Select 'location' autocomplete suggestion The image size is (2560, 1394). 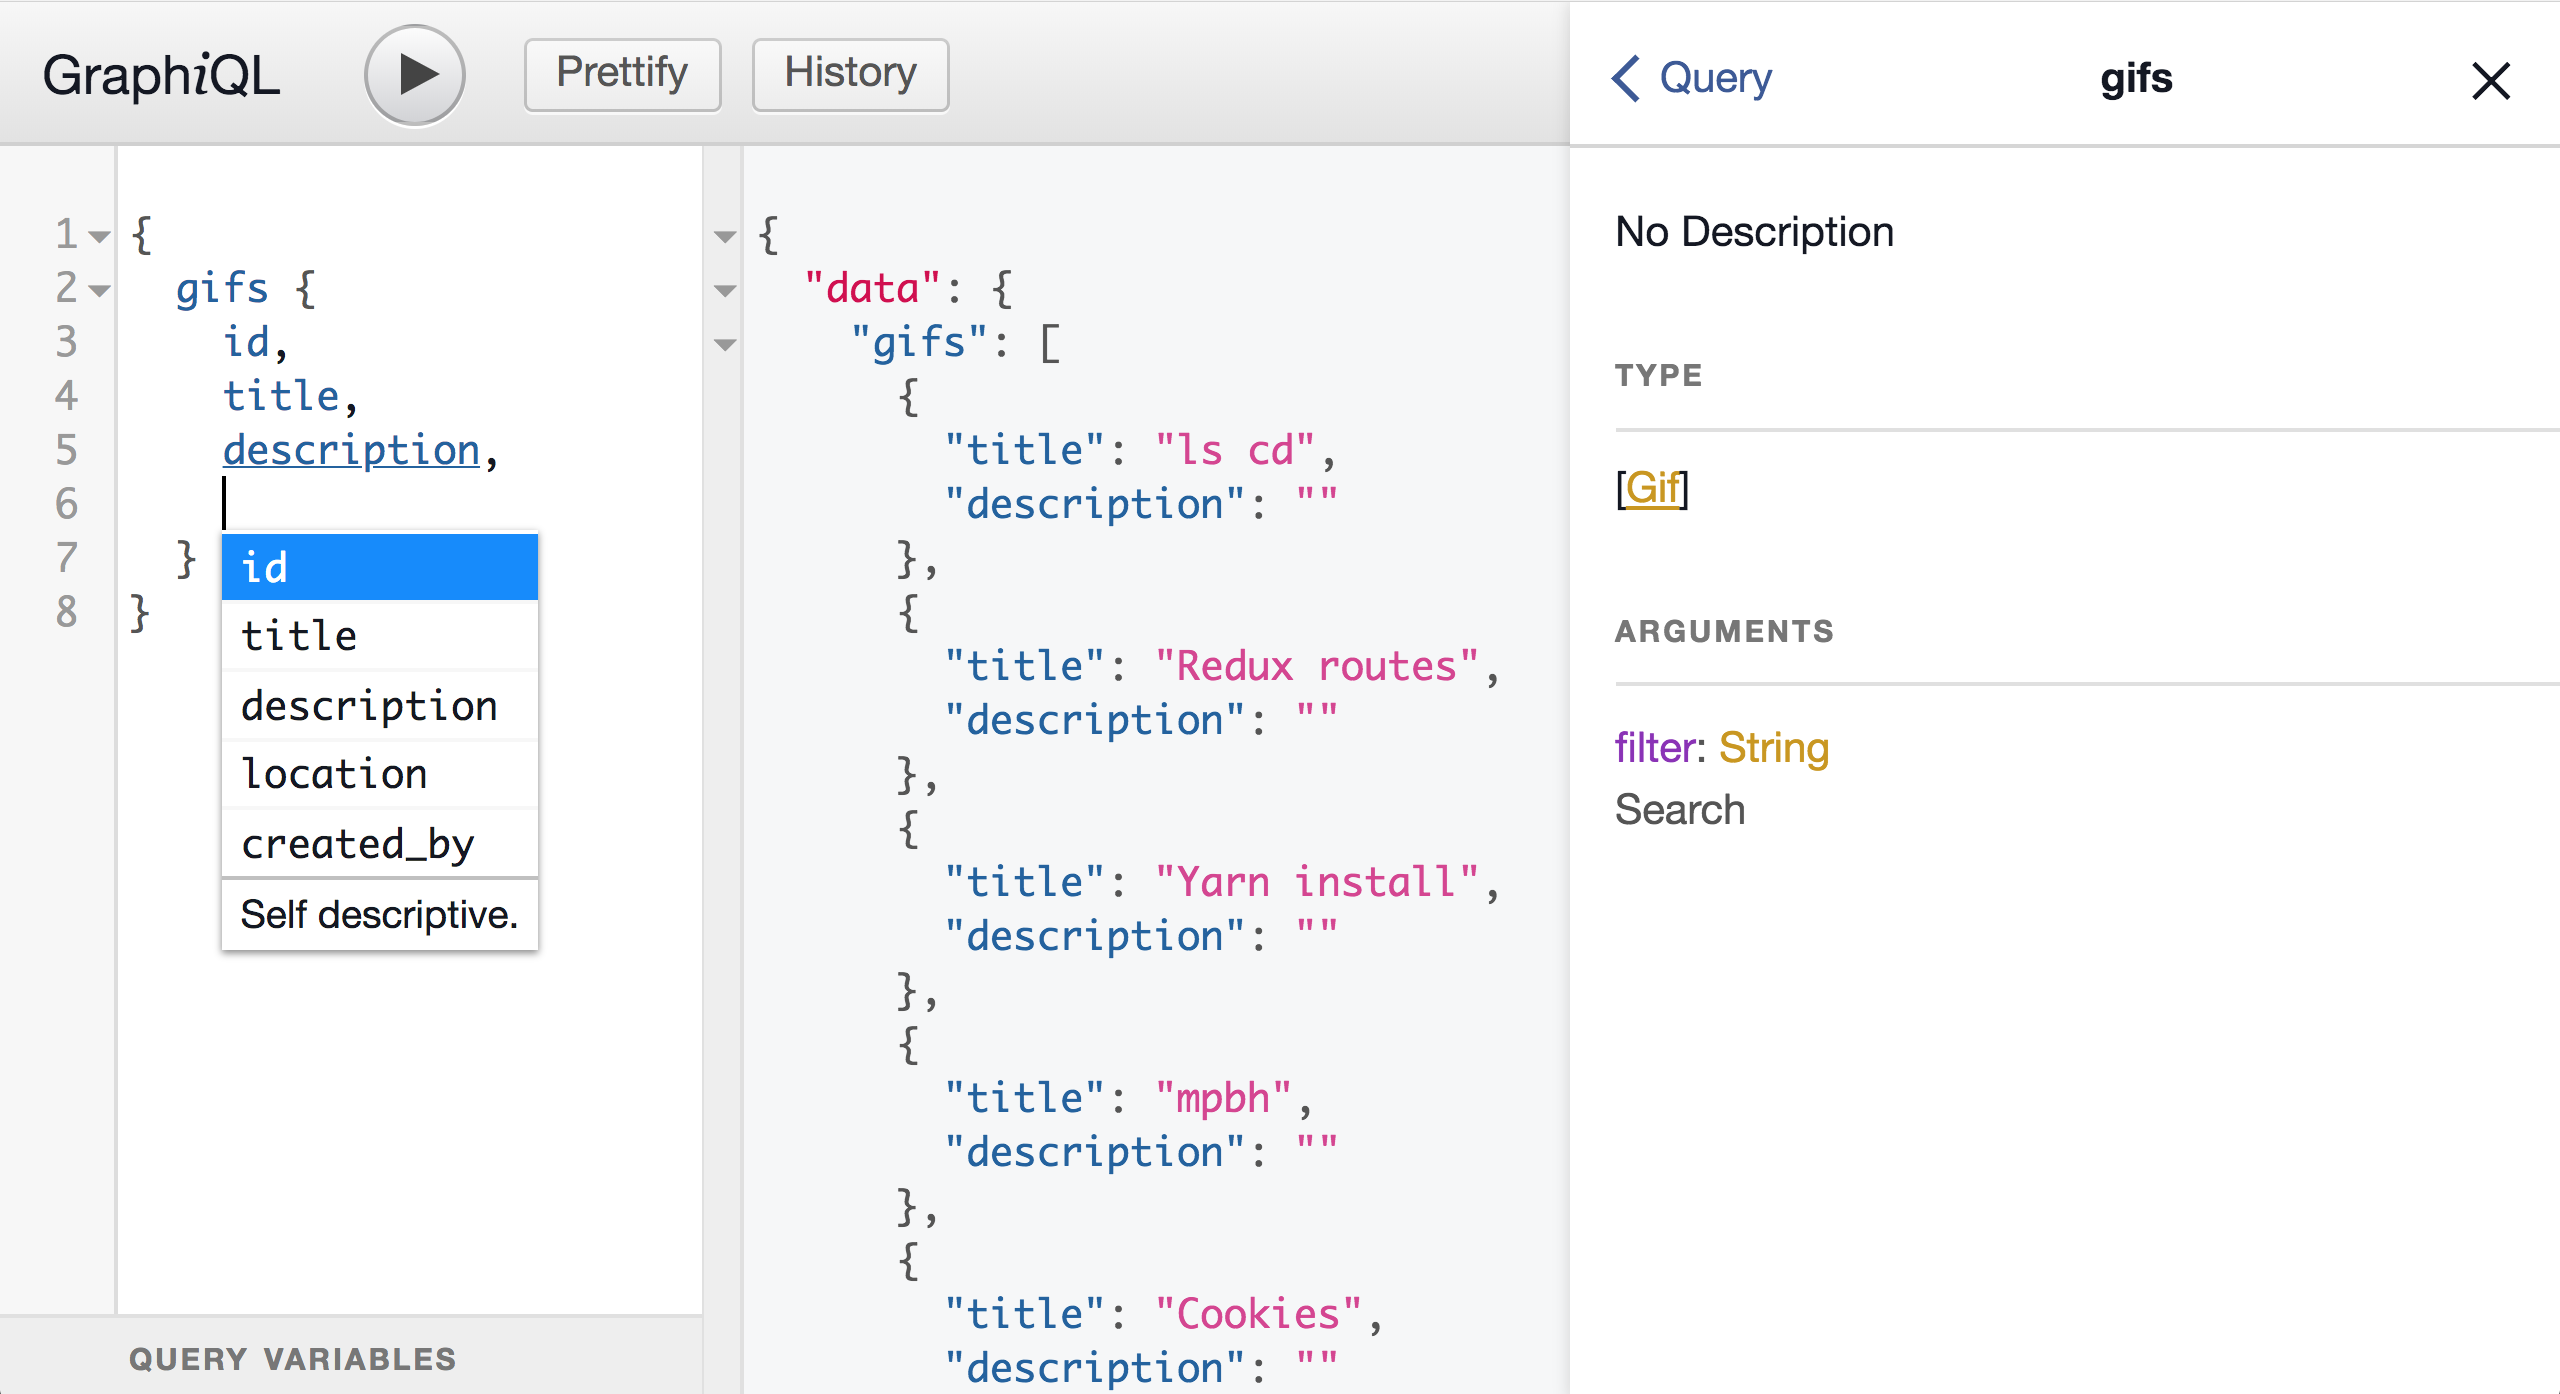[380, 774]
